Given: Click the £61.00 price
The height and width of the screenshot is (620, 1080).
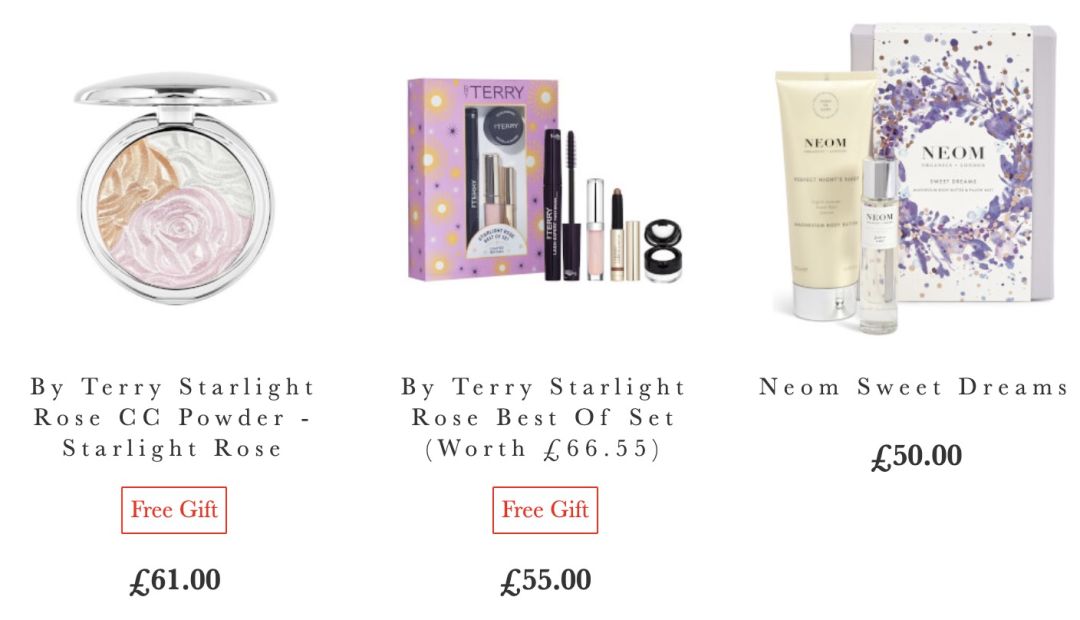Looking at the screenshot, I should click(x=175, y=580).
